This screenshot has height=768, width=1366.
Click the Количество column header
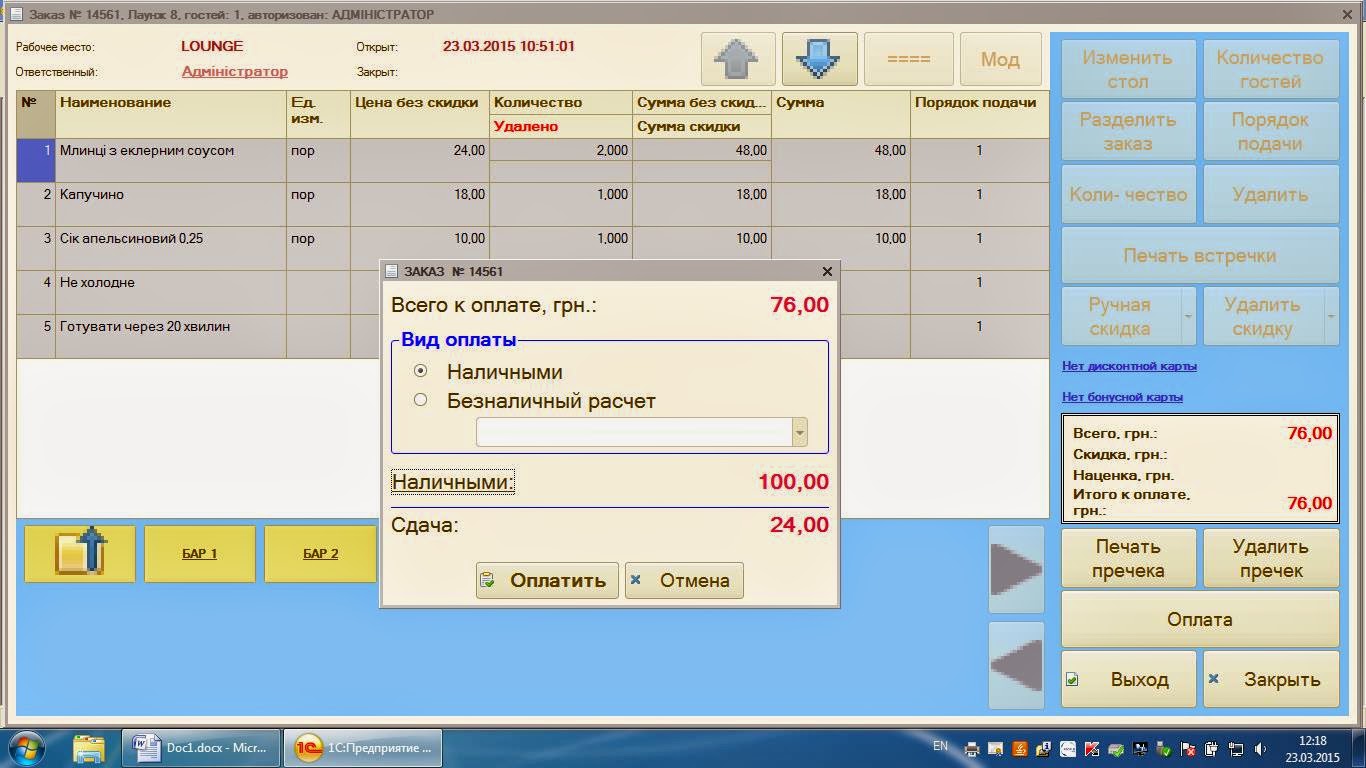561,103
